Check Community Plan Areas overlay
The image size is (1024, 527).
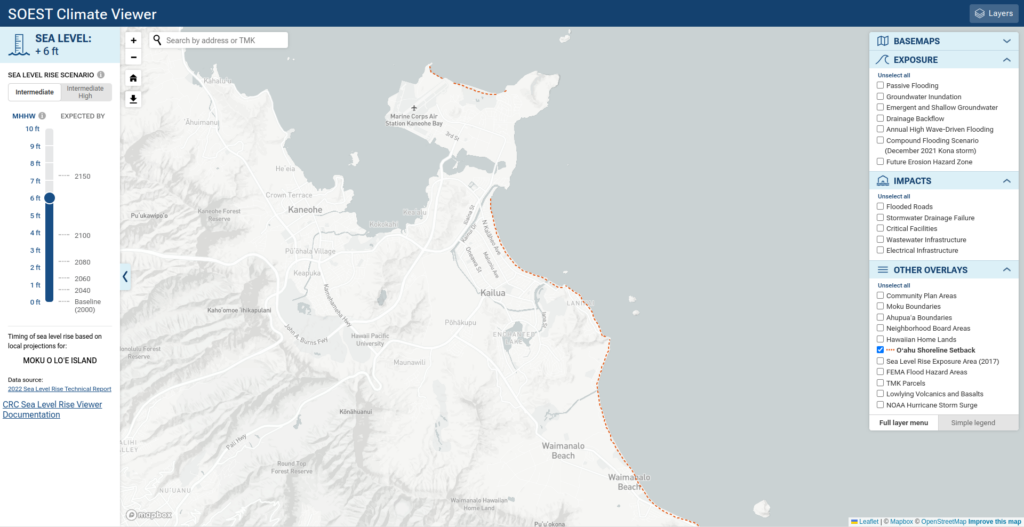[x=880, y=296]
